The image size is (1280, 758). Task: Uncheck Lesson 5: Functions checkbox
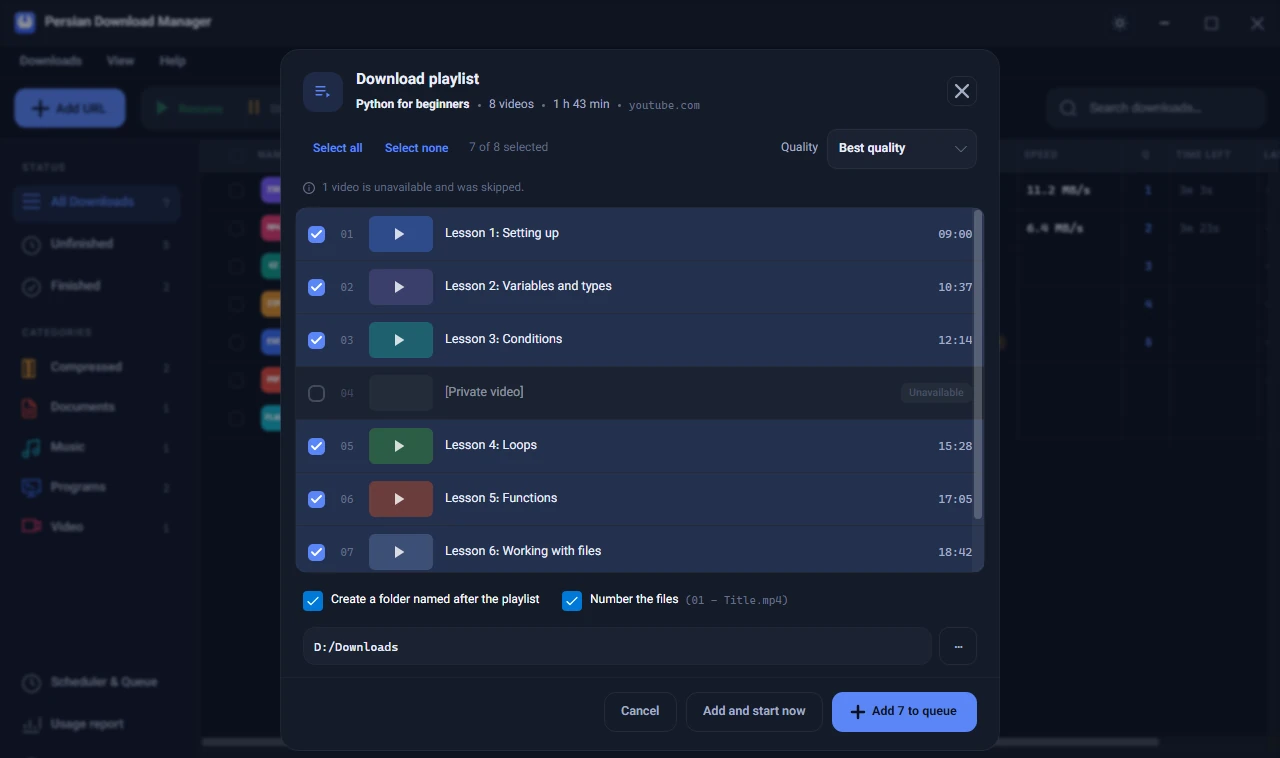tap(316, 499)
